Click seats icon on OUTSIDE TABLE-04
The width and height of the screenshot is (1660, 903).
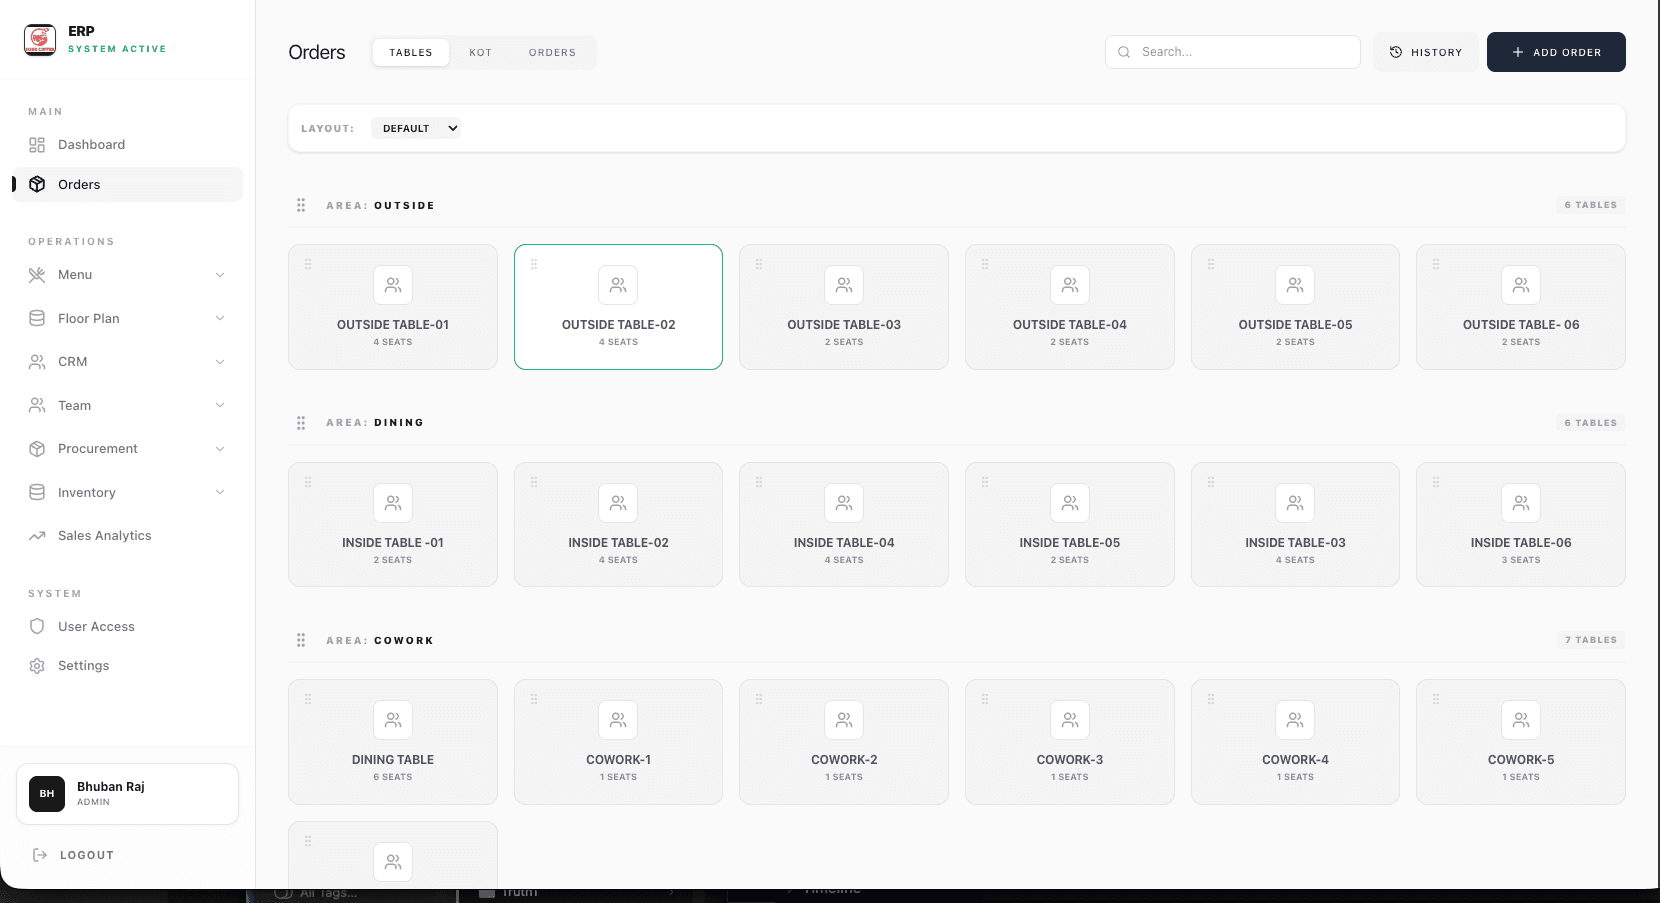(x=1070, y=285)
